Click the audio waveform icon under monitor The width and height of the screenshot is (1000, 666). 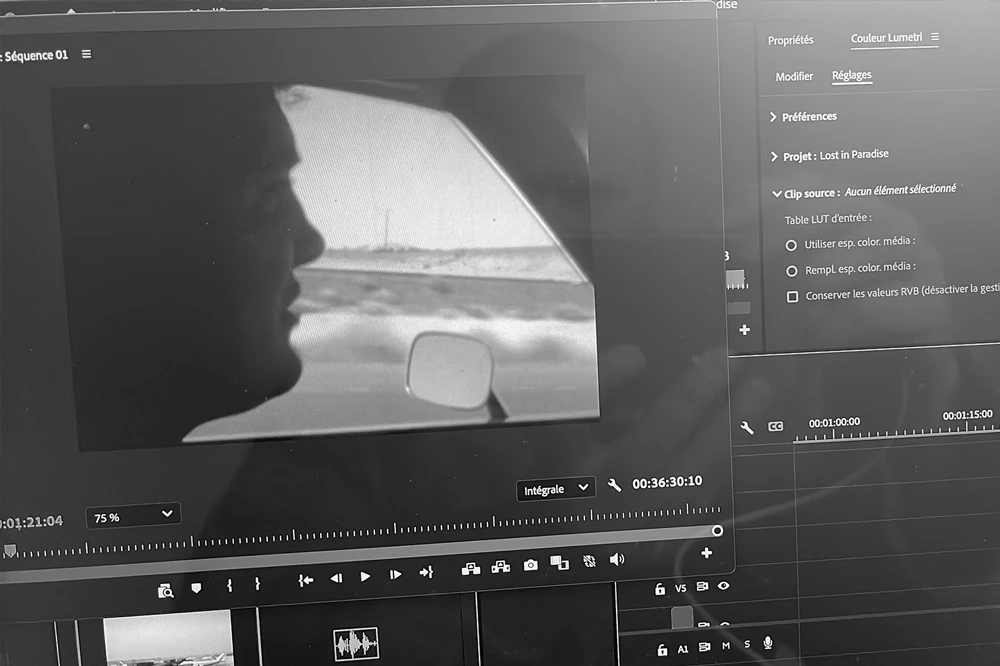click(356, 644)
